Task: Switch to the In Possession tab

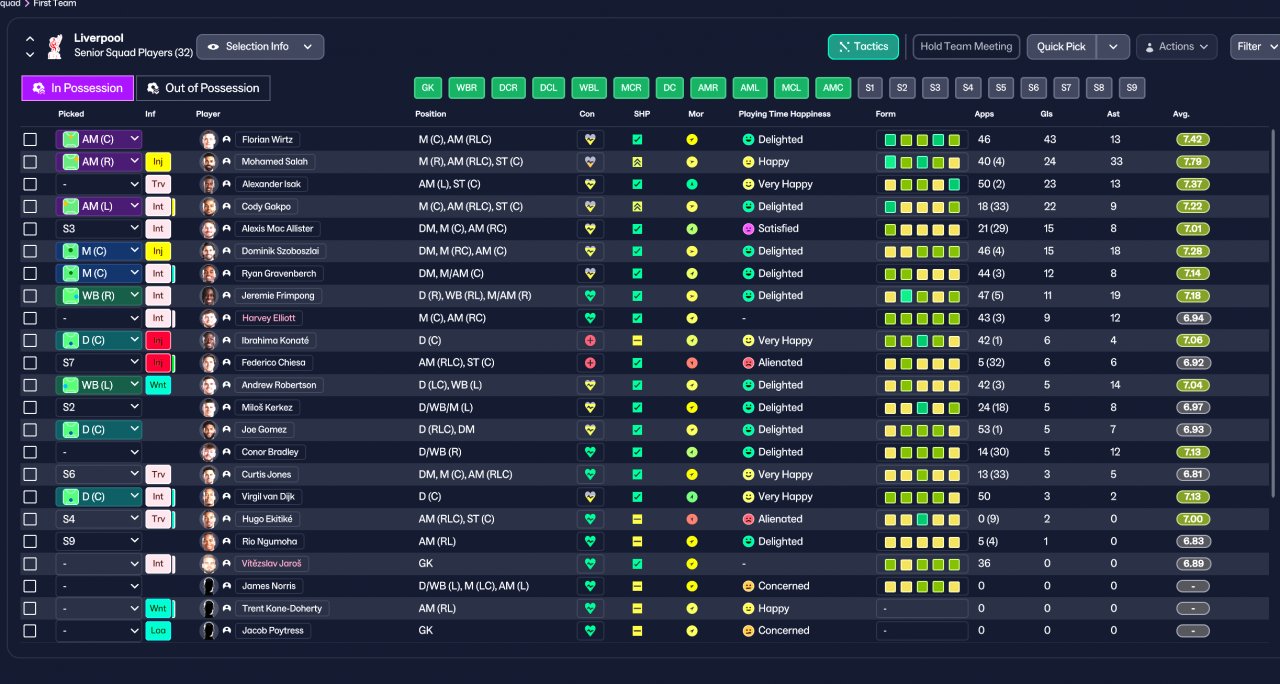Action: coord(77,88)
